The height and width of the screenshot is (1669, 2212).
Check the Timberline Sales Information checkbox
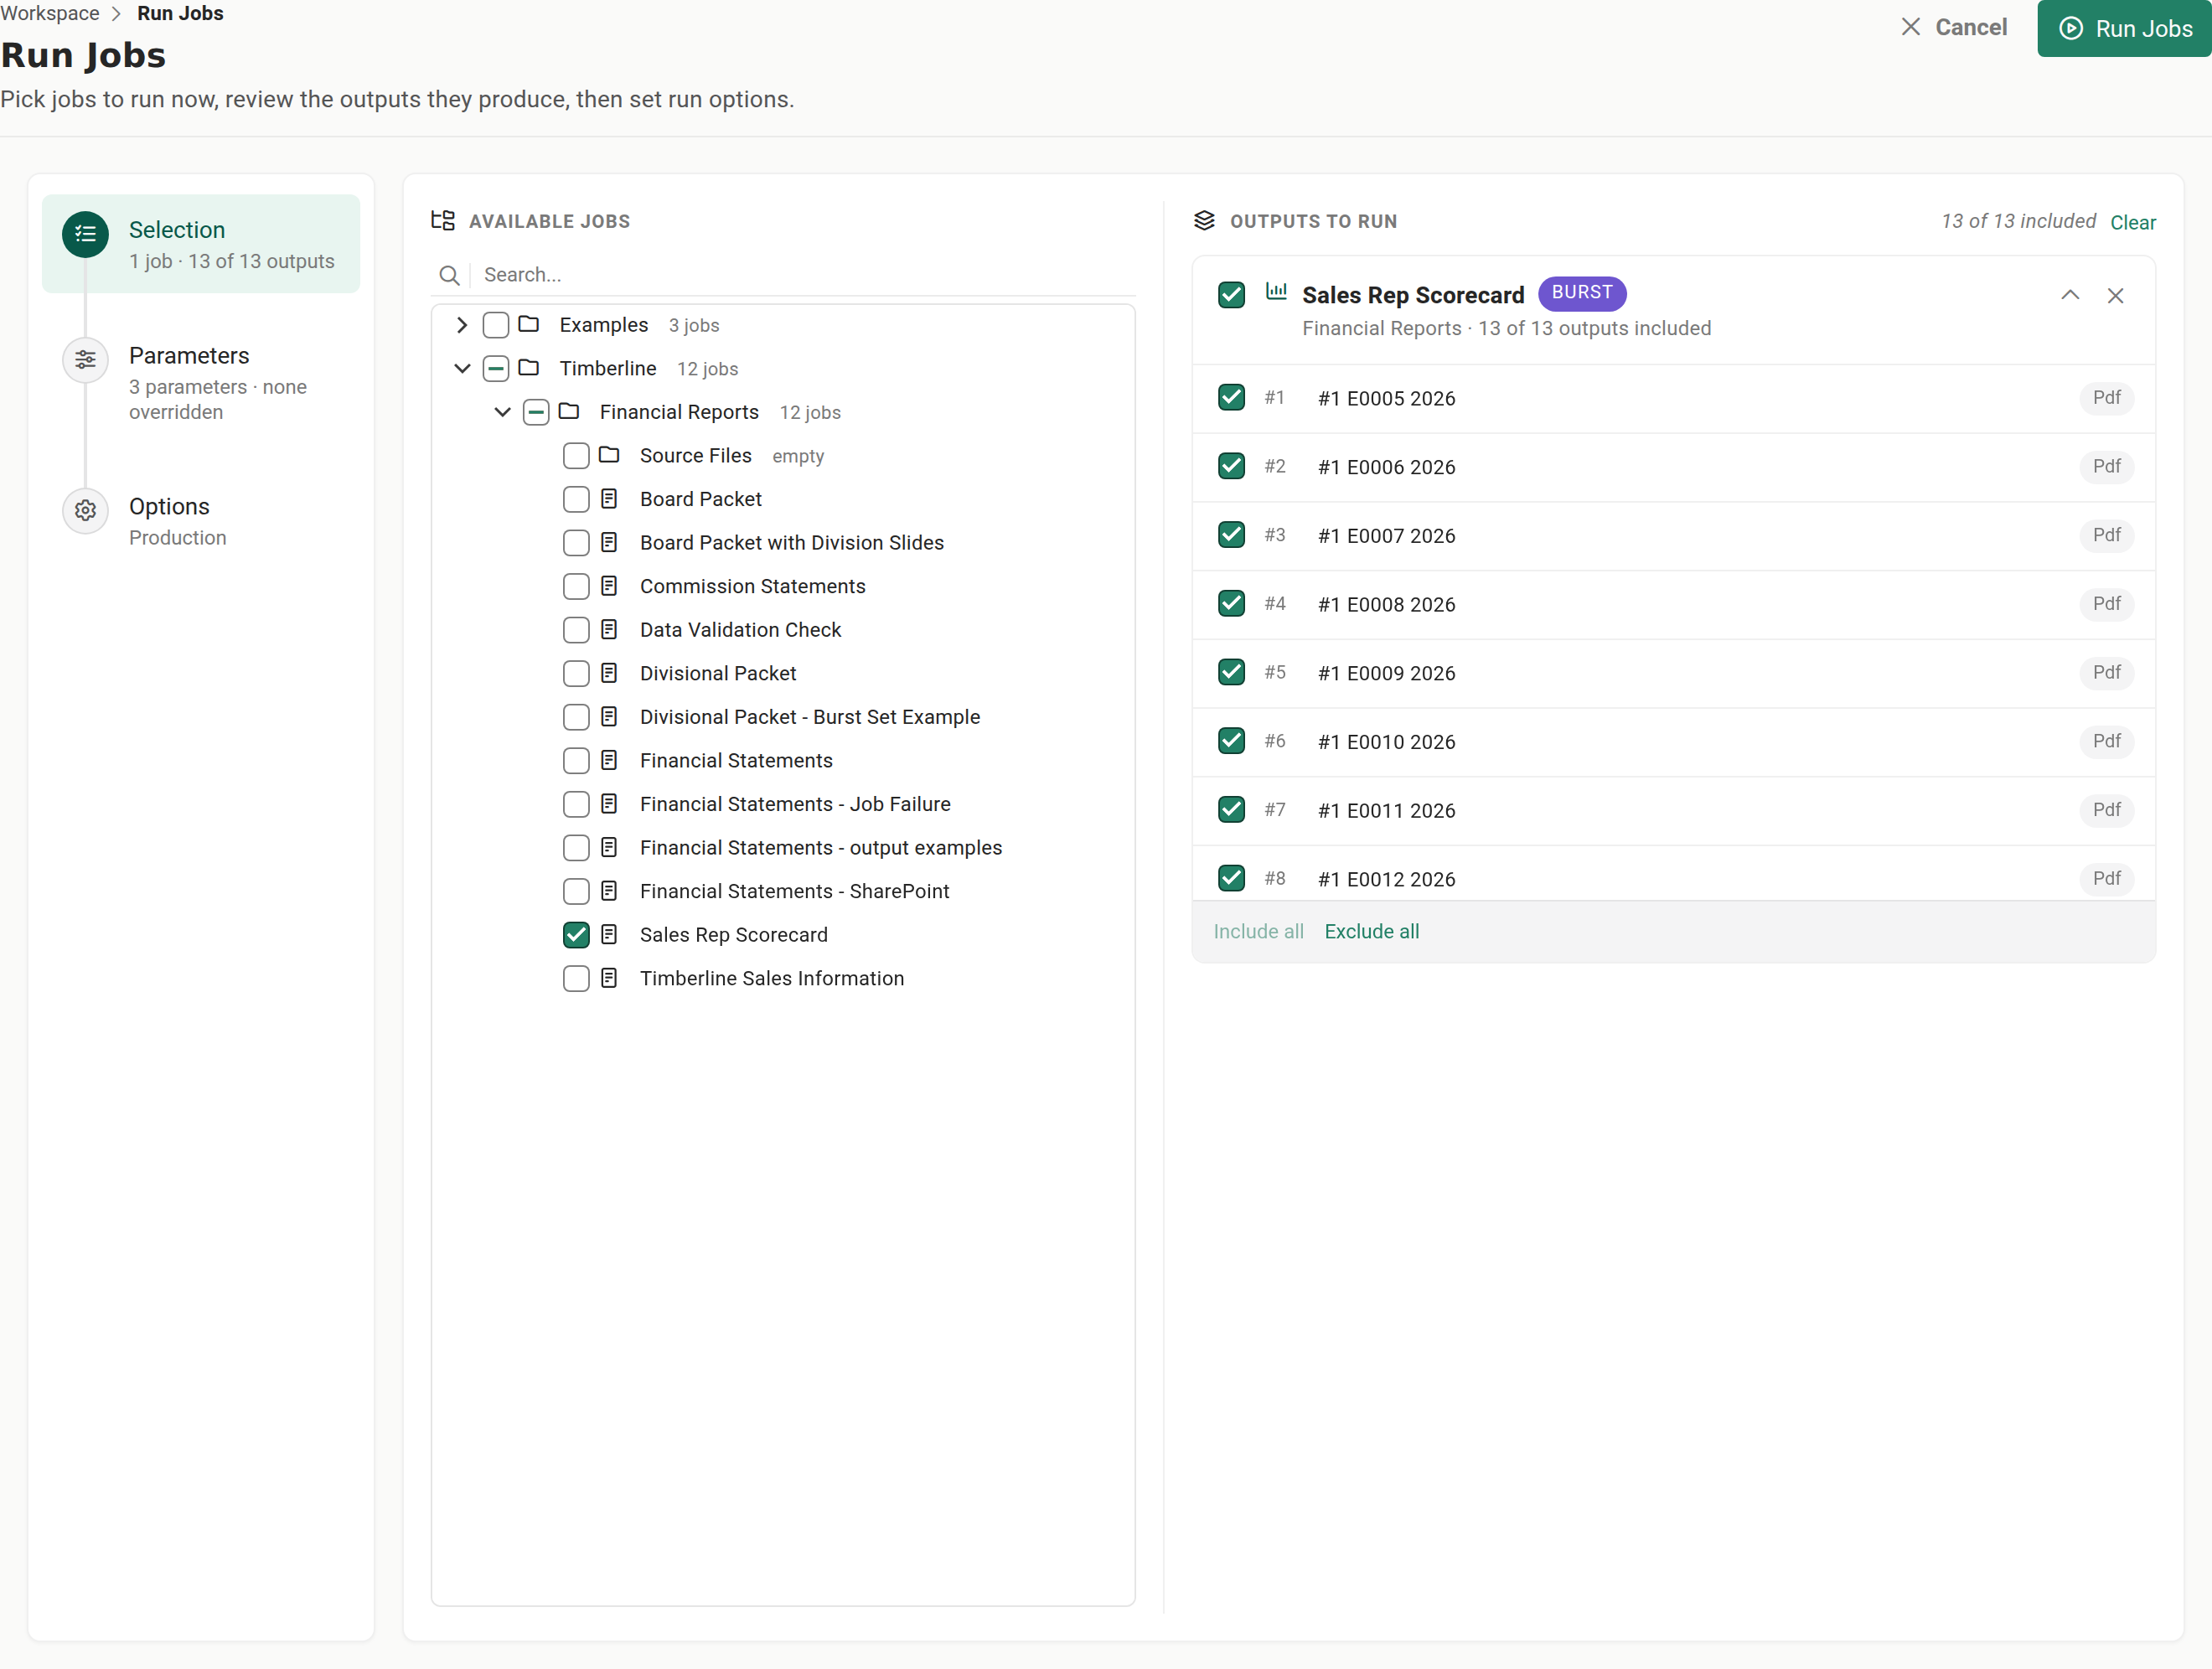click(576, 978)
